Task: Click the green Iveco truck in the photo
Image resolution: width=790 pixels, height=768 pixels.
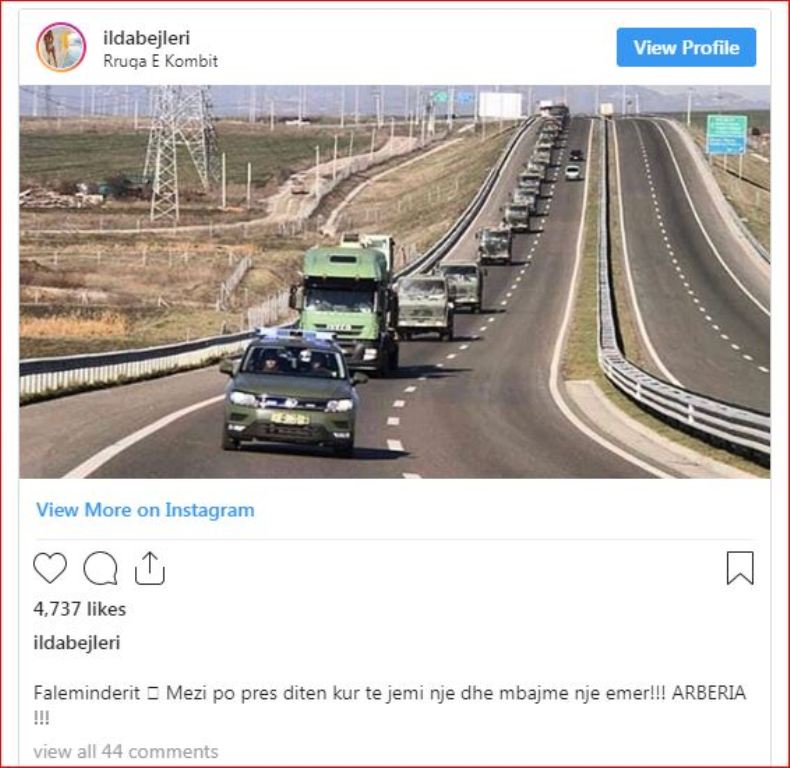Action: coord(345,303)
